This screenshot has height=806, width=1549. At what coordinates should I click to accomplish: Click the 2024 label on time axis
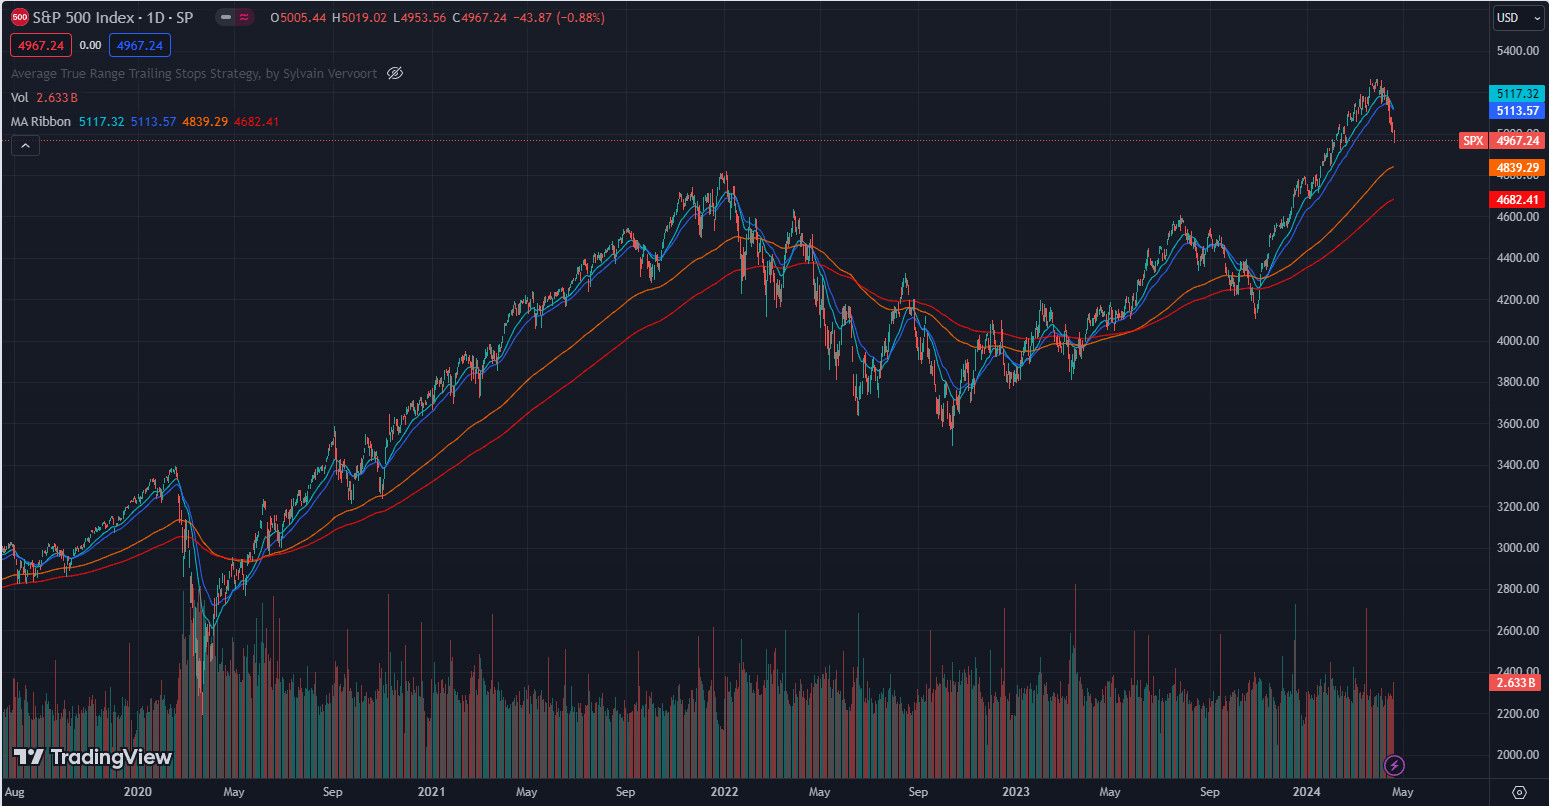[1308, 792]
